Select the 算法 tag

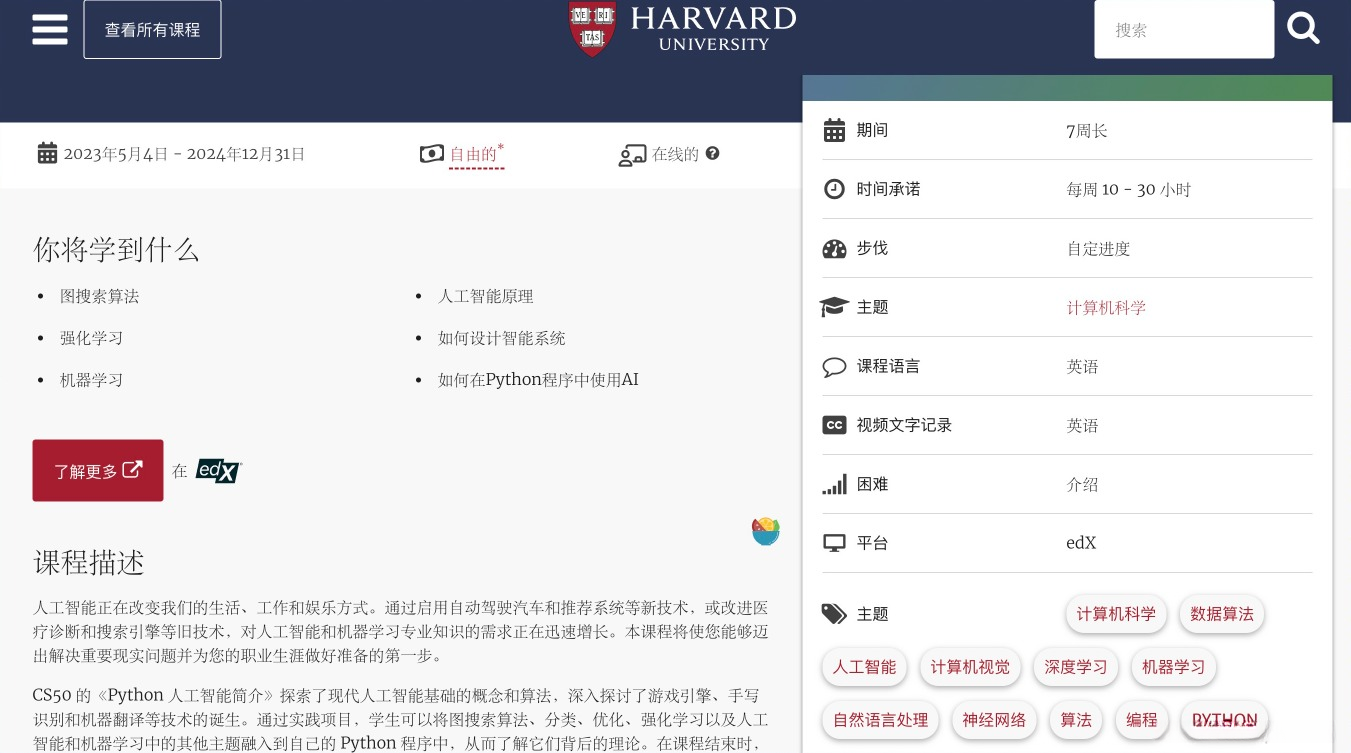tap(1076, 720)
